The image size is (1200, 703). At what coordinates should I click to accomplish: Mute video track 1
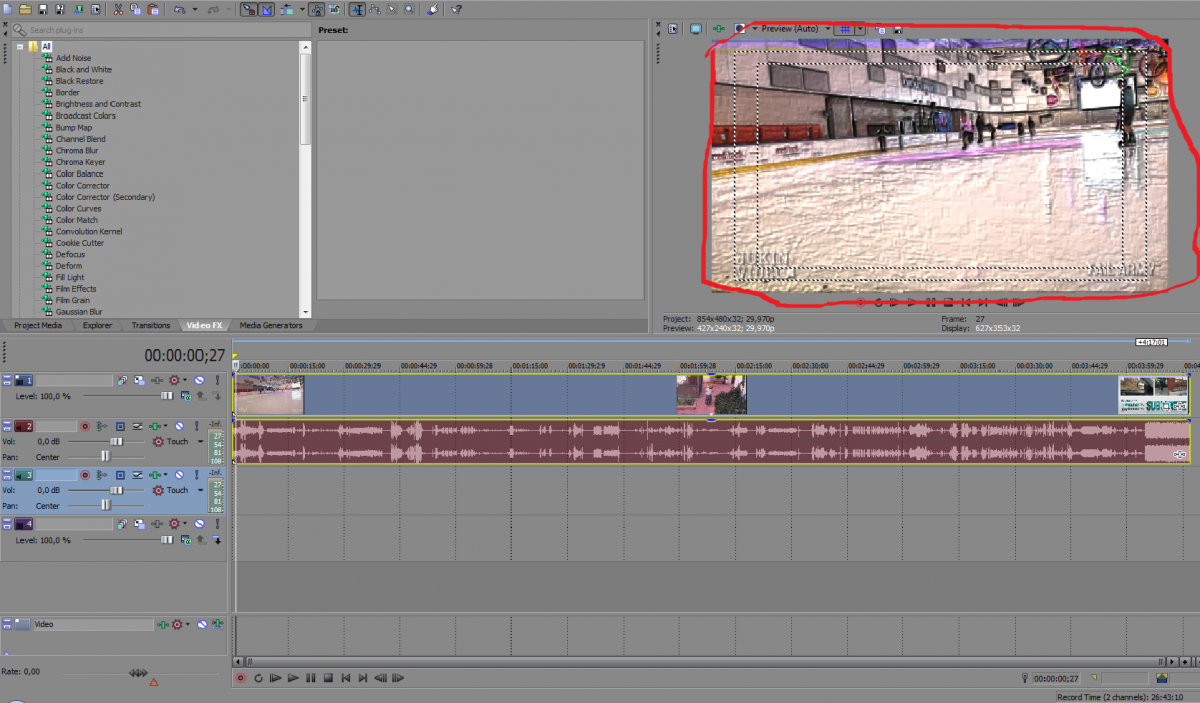(199, 380)
